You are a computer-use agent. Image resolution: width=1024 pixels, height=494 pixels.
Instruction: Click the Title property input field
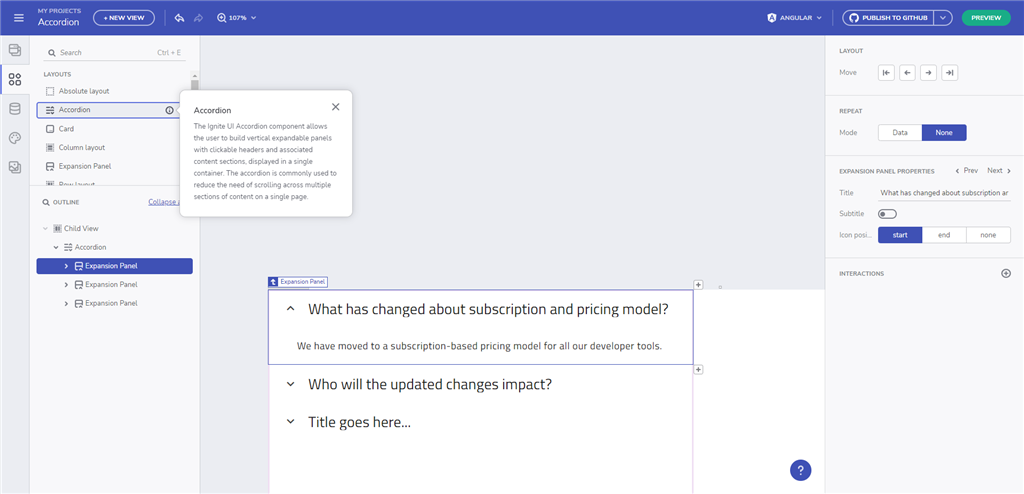tap(944, 193)
